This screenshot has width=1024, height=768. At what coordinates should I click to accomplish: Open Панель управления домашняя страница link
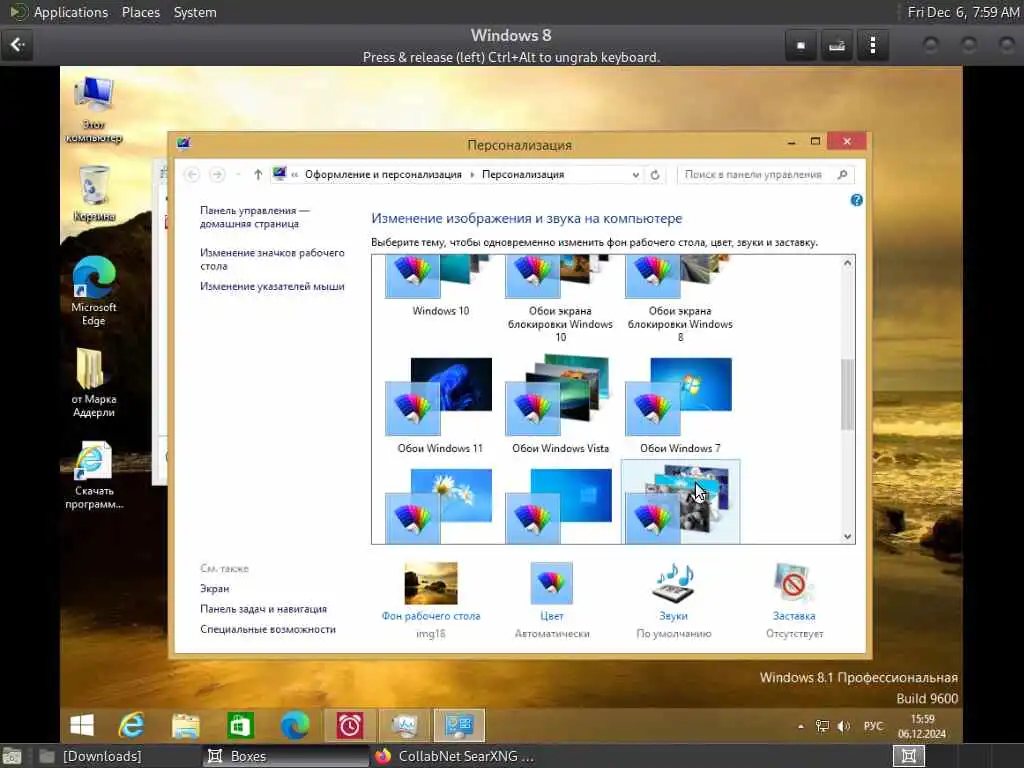click(254, 217)
